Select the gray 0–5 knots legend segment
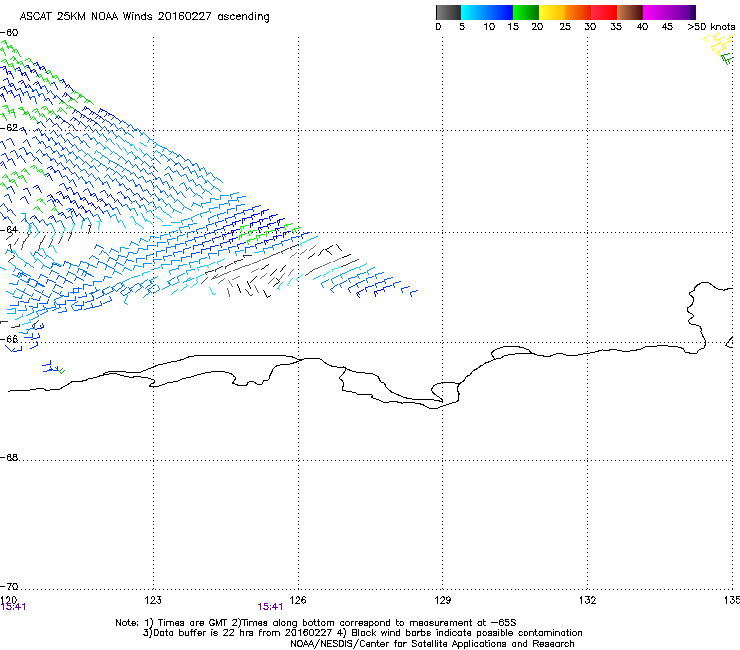 (448, 12)
